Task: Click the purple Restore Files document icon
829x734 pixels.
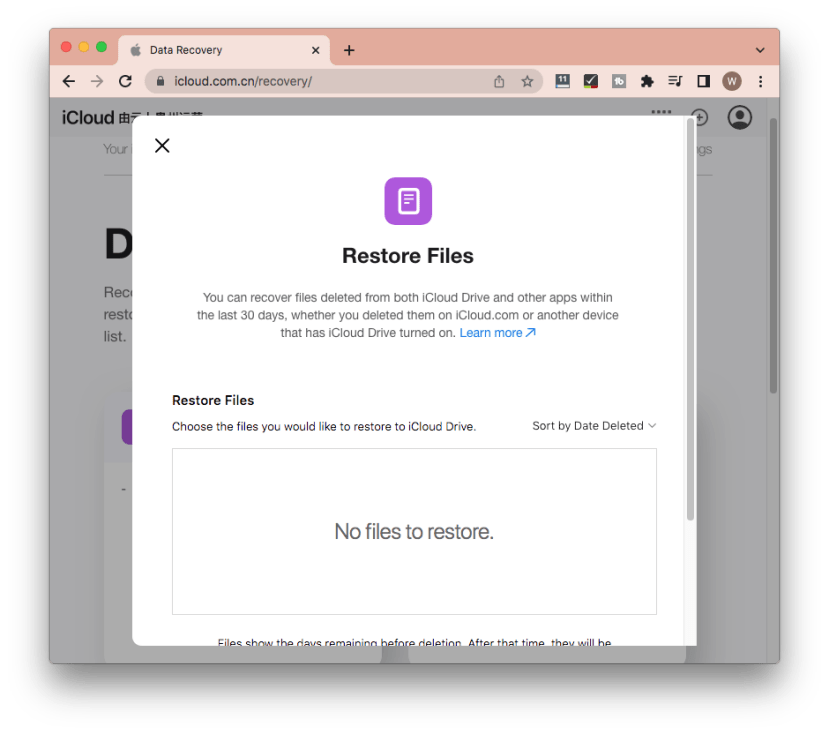Action: (407, 201)
